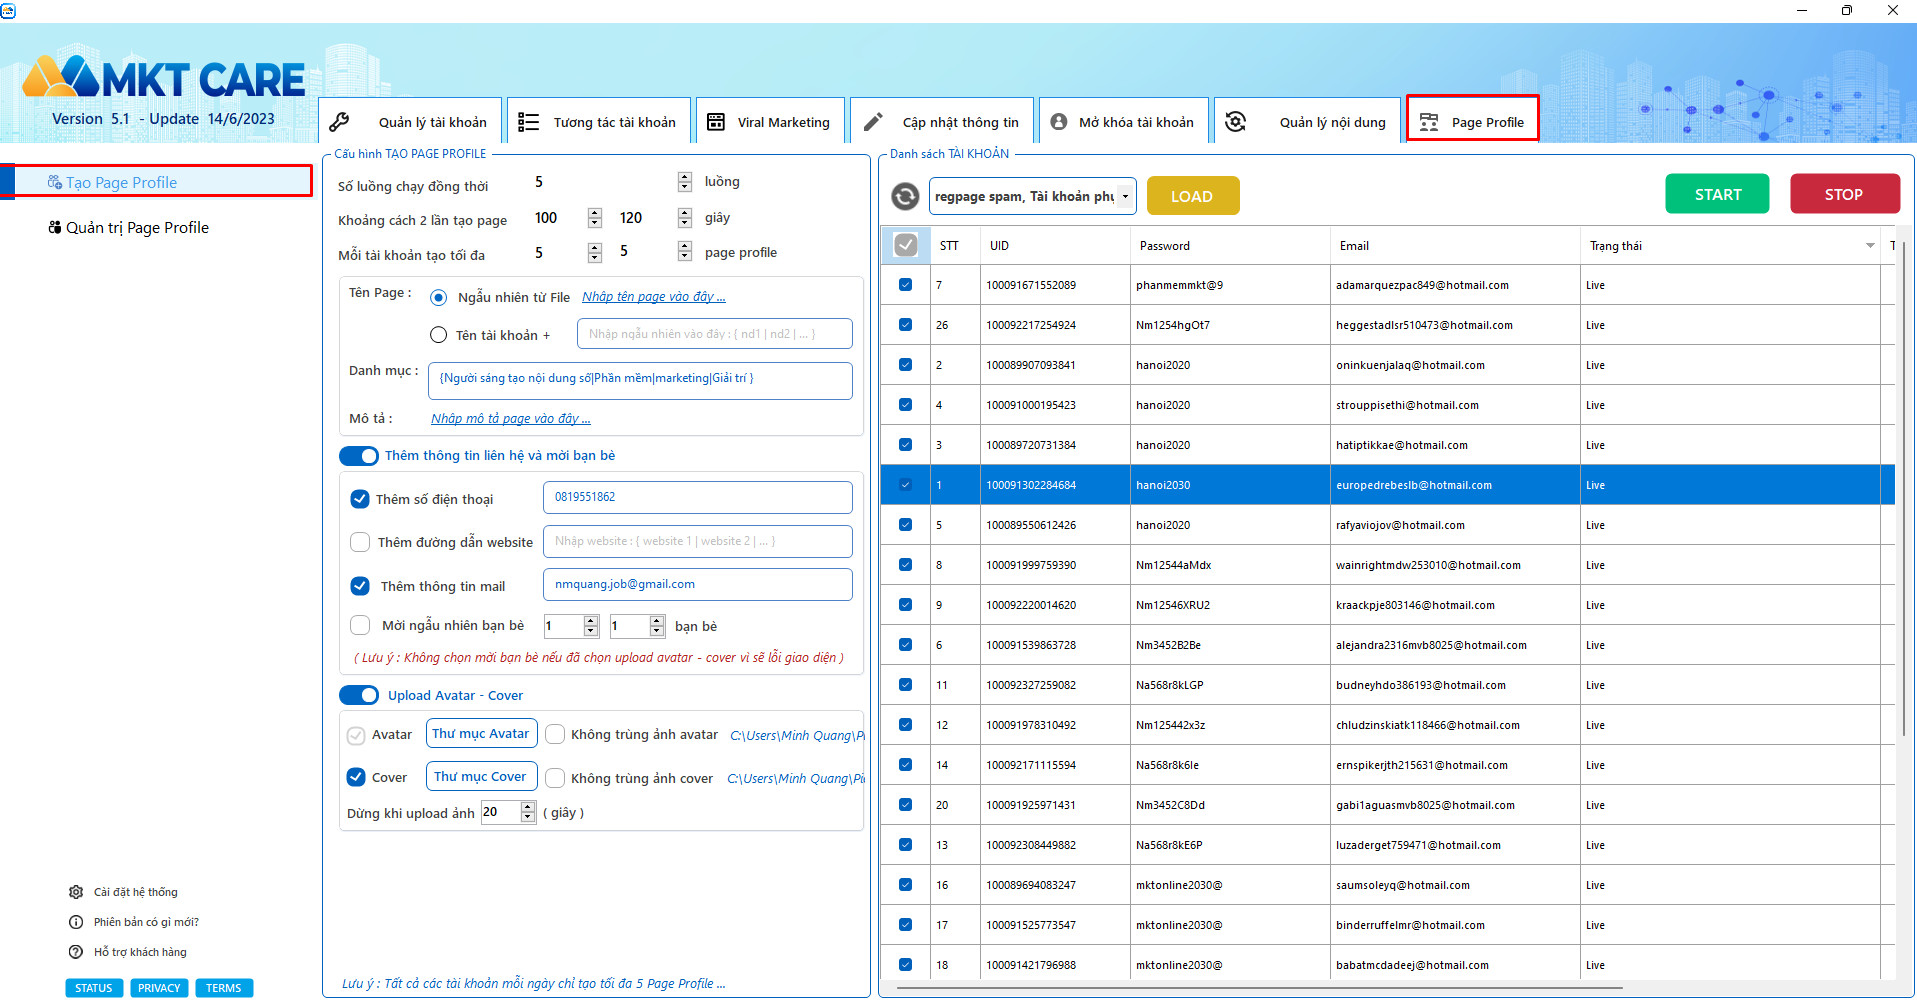Viewport: 1917px width, 1005px height.
Task: Switch to Mở khóa tài khoản tab
Action: (1124, 122)
